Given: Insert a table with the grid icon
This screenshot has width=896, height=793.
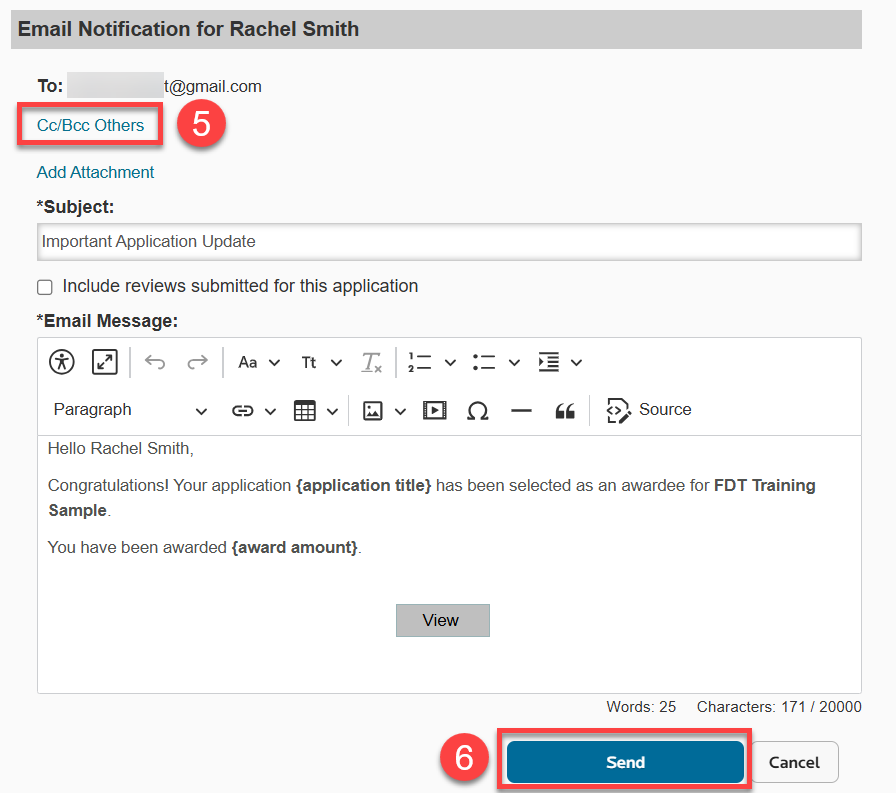Looking at the screenshot, I should [305, 411].
